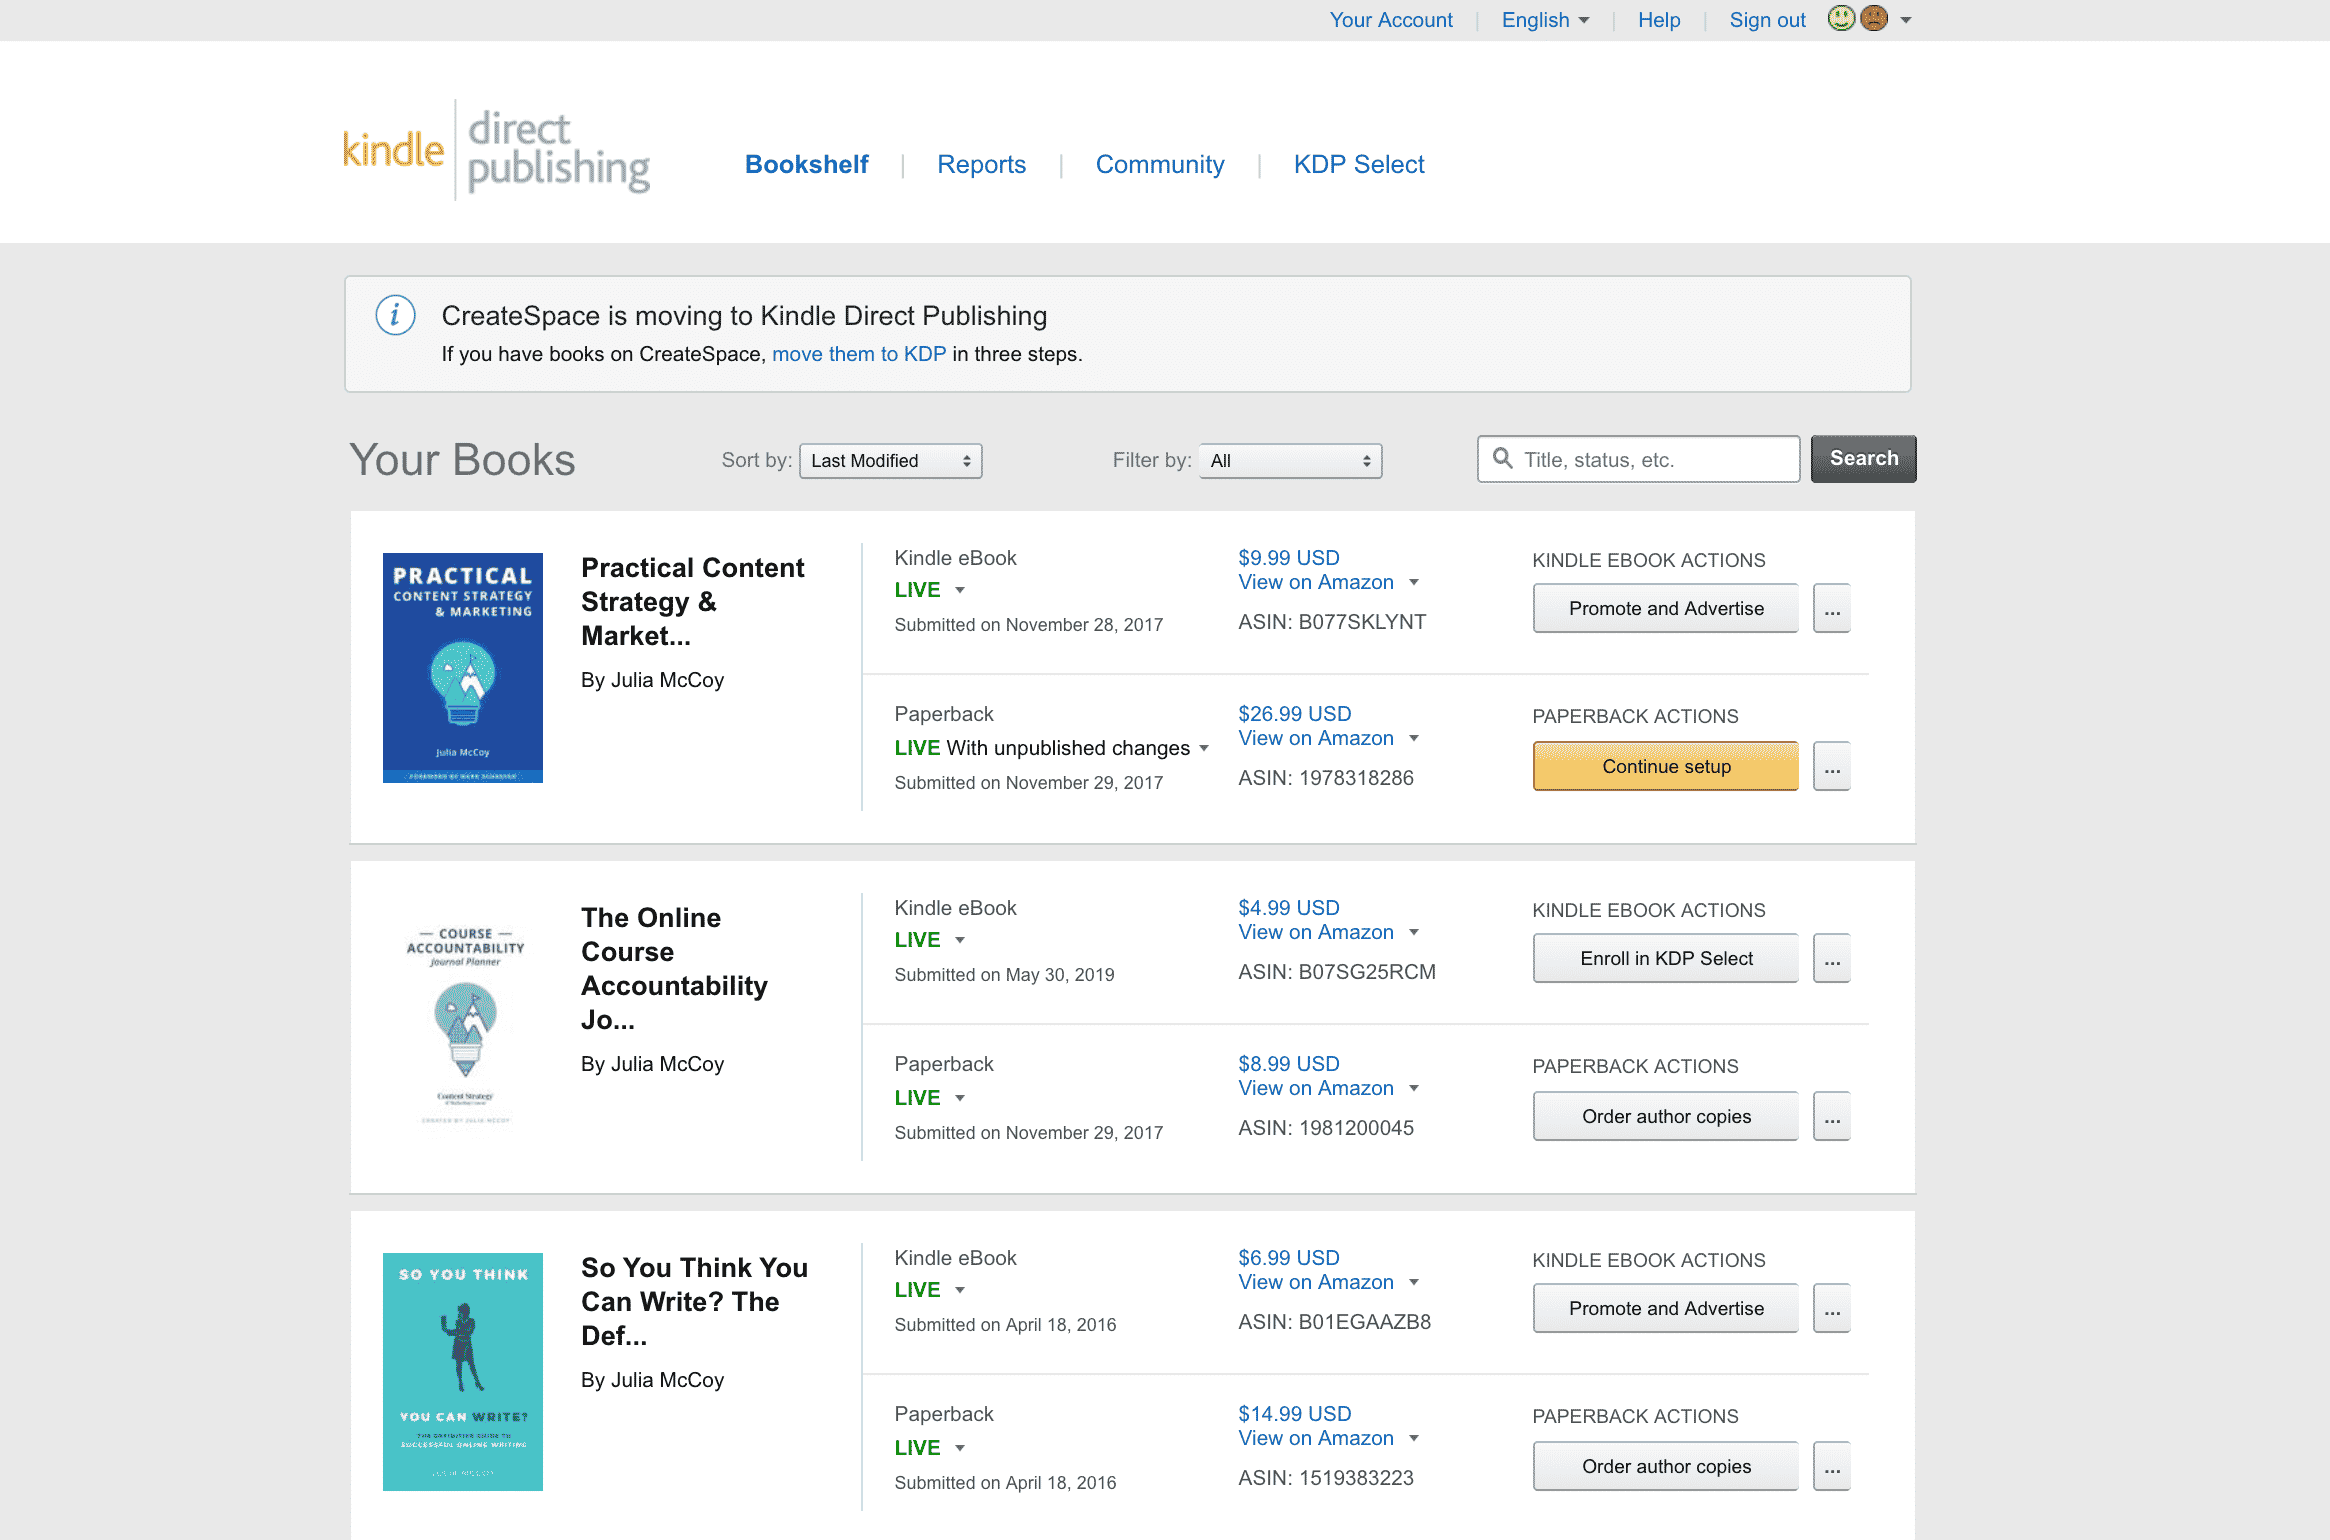Click The Online Course Accountability Jo... title
Image resolution: width=2330 pixels, height=1540 pixels.
(675, 969)
